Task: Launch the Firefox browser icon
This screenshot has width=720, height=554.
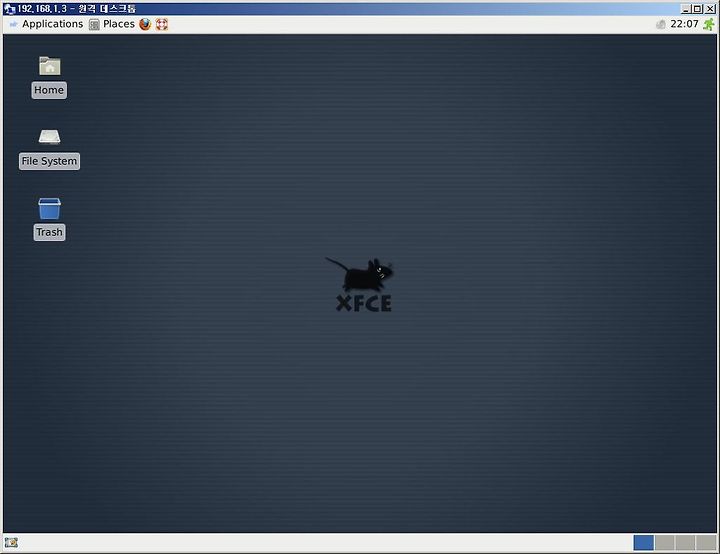Action: [145, 24]
